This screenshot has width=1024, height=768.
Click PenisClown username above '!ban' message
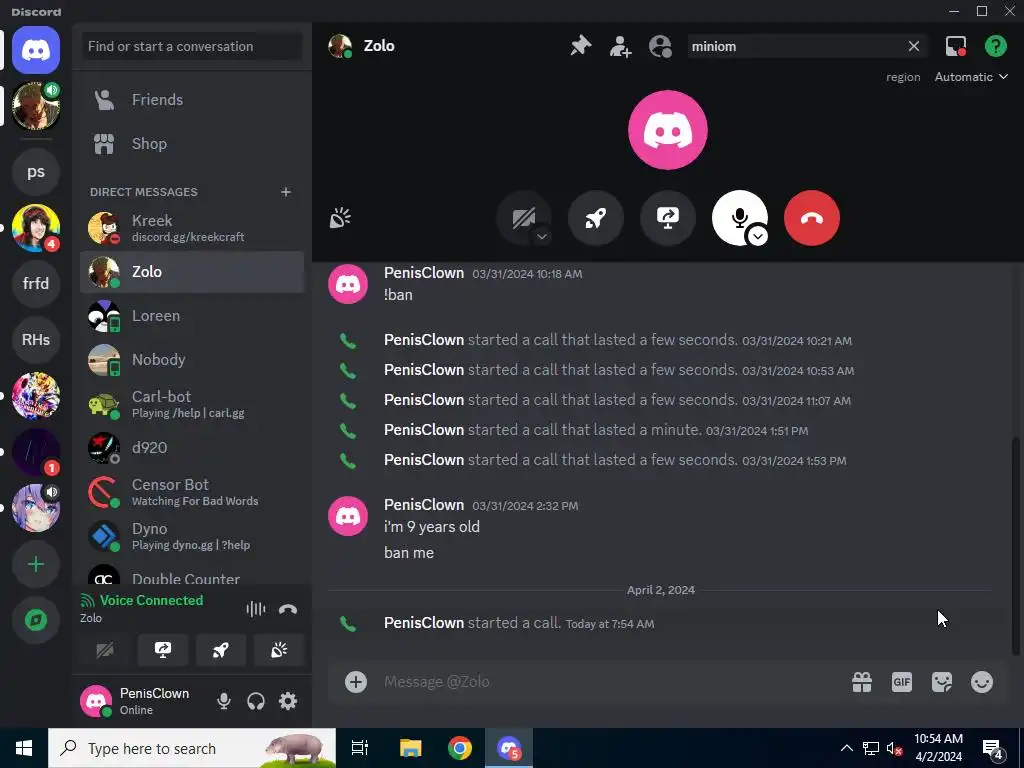[x=424, y=273]
